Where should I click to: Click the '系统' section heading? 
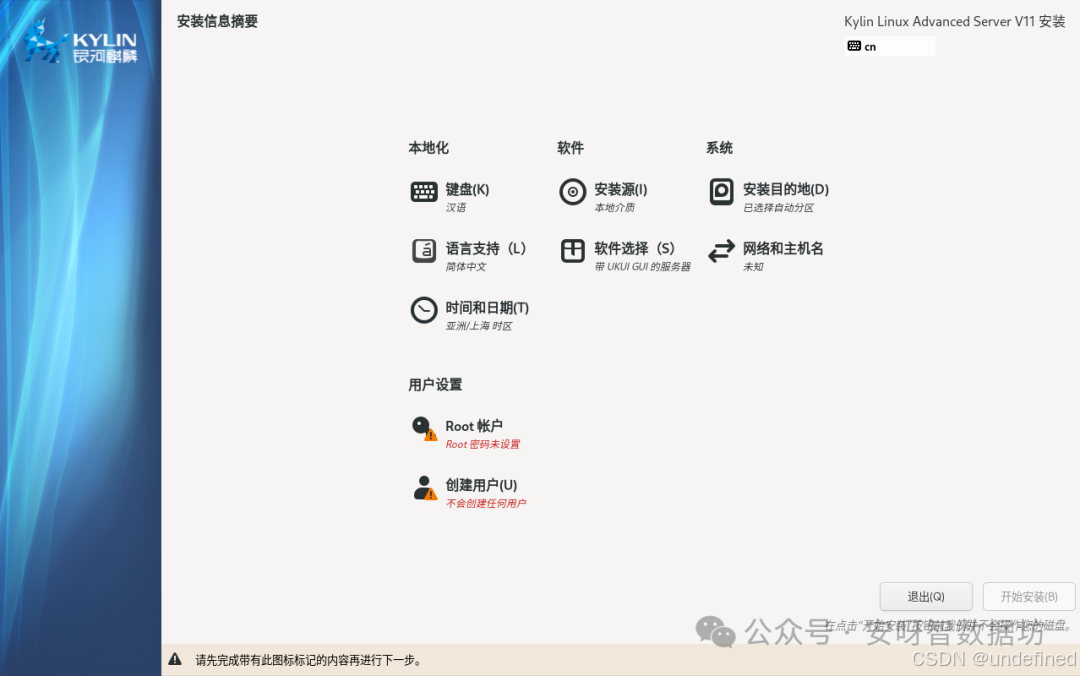click(719, 147)
